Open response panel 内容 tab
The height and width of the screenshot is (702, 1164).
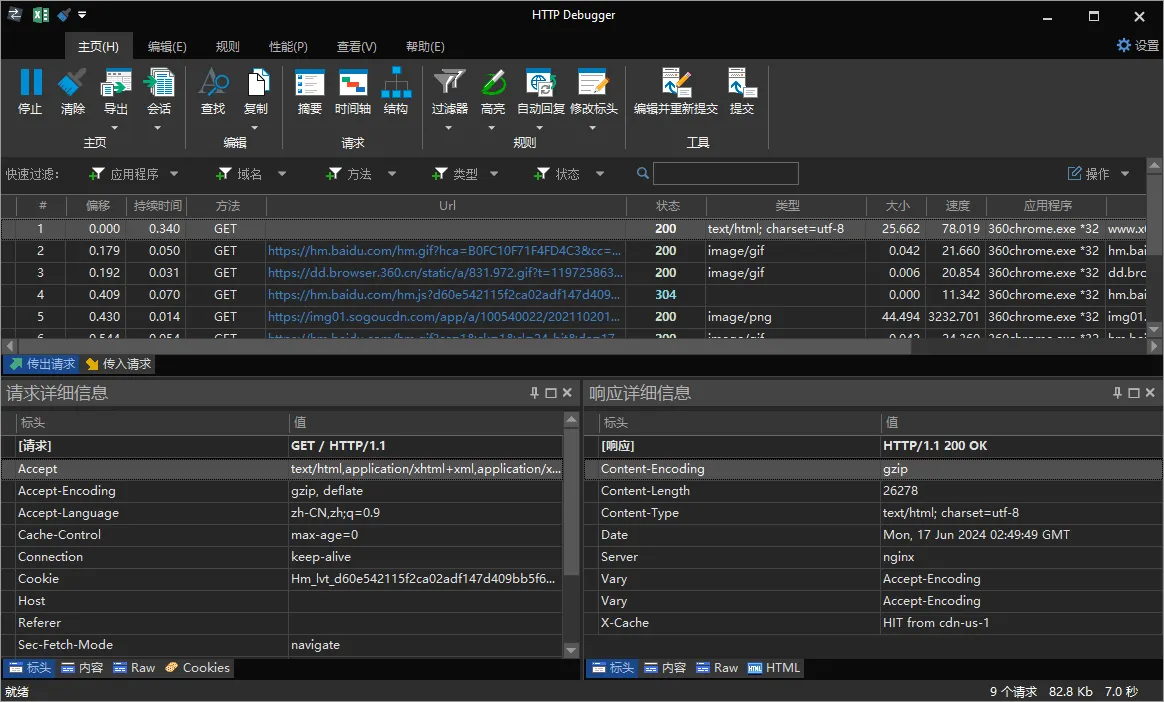665,668
